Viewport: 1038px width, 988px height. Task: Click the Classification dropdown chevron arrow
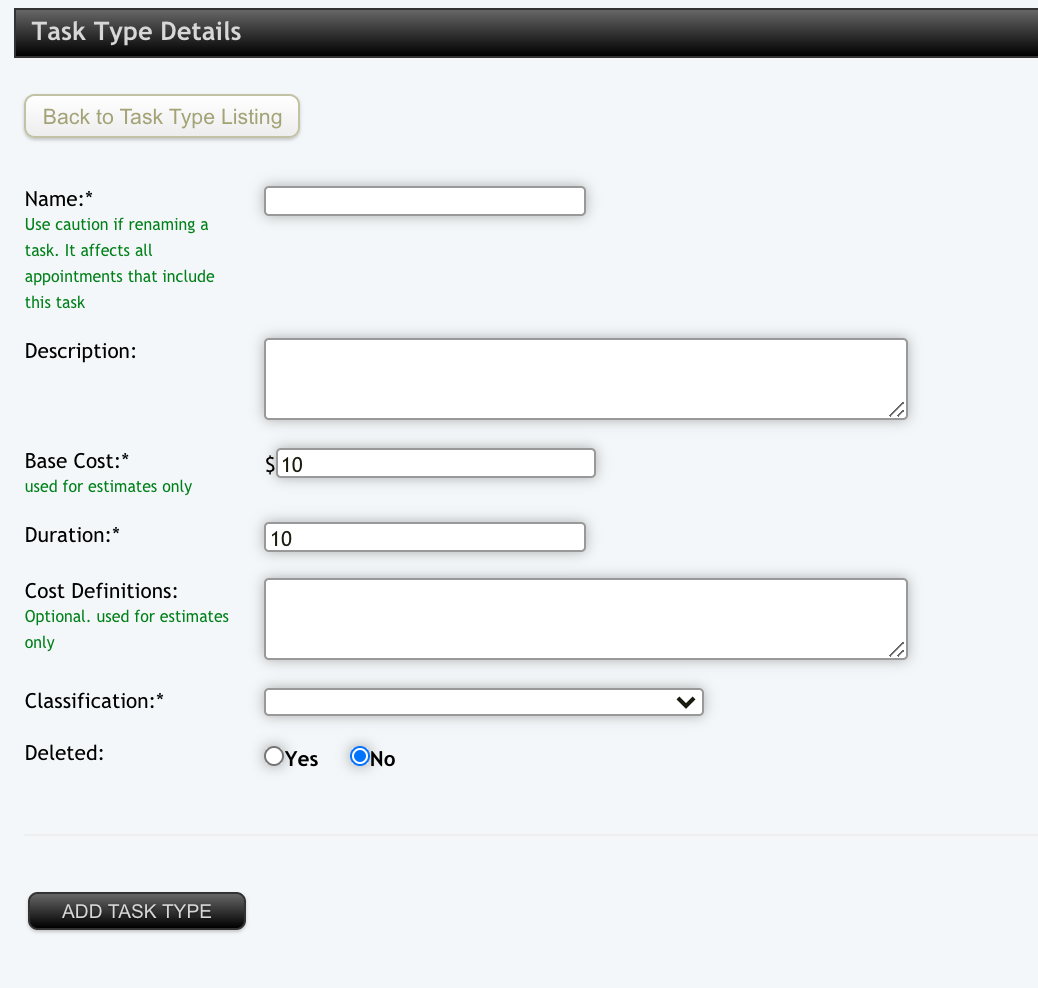(686, 702)
